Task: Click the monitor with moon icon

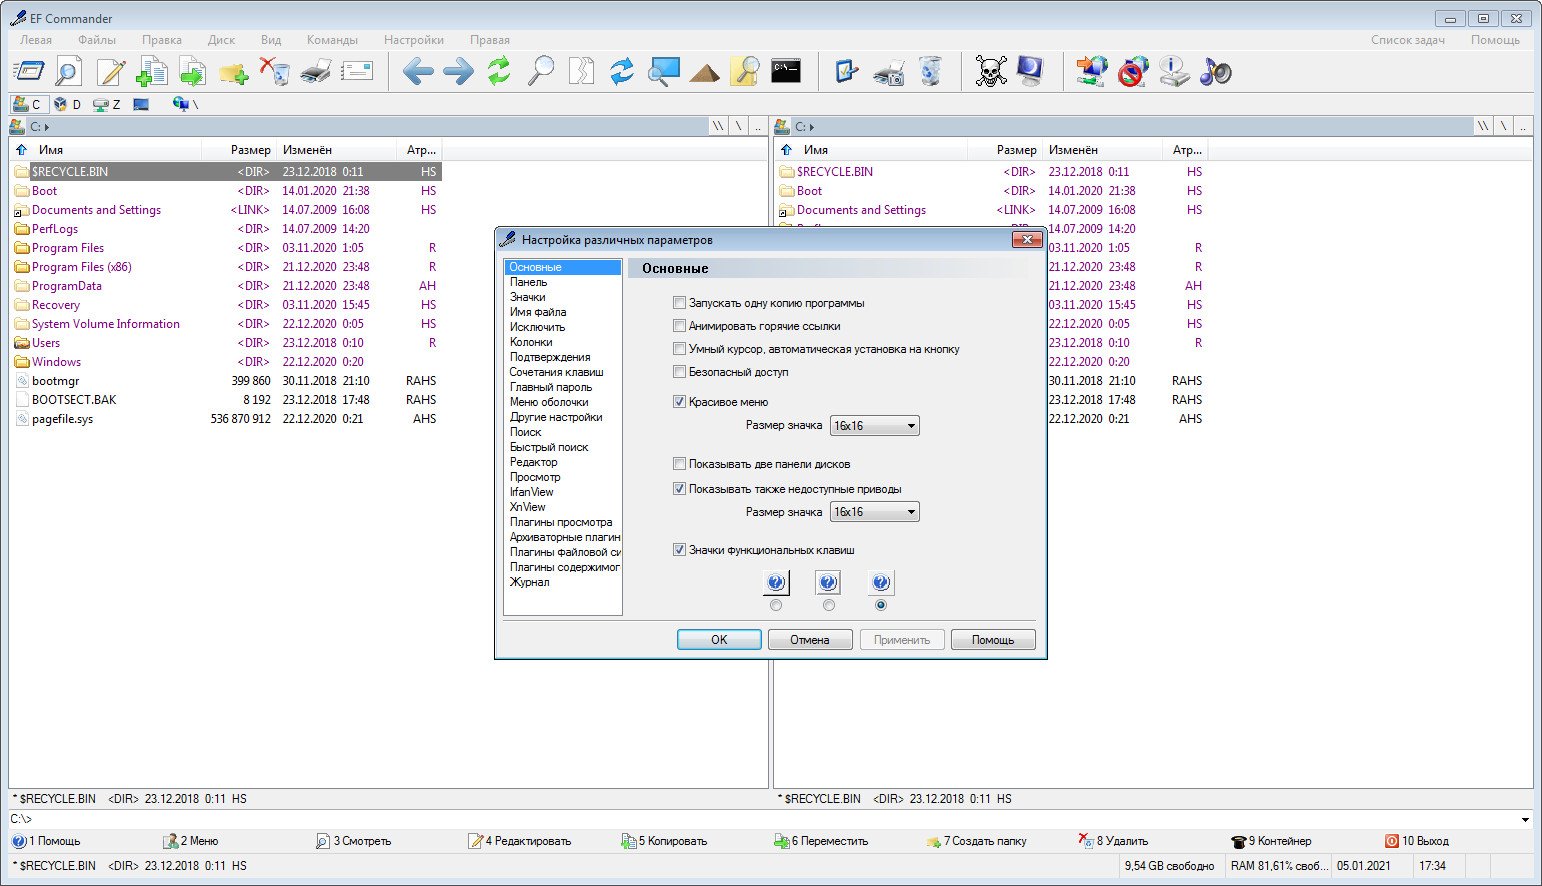Action: (x=1030, y=71)
